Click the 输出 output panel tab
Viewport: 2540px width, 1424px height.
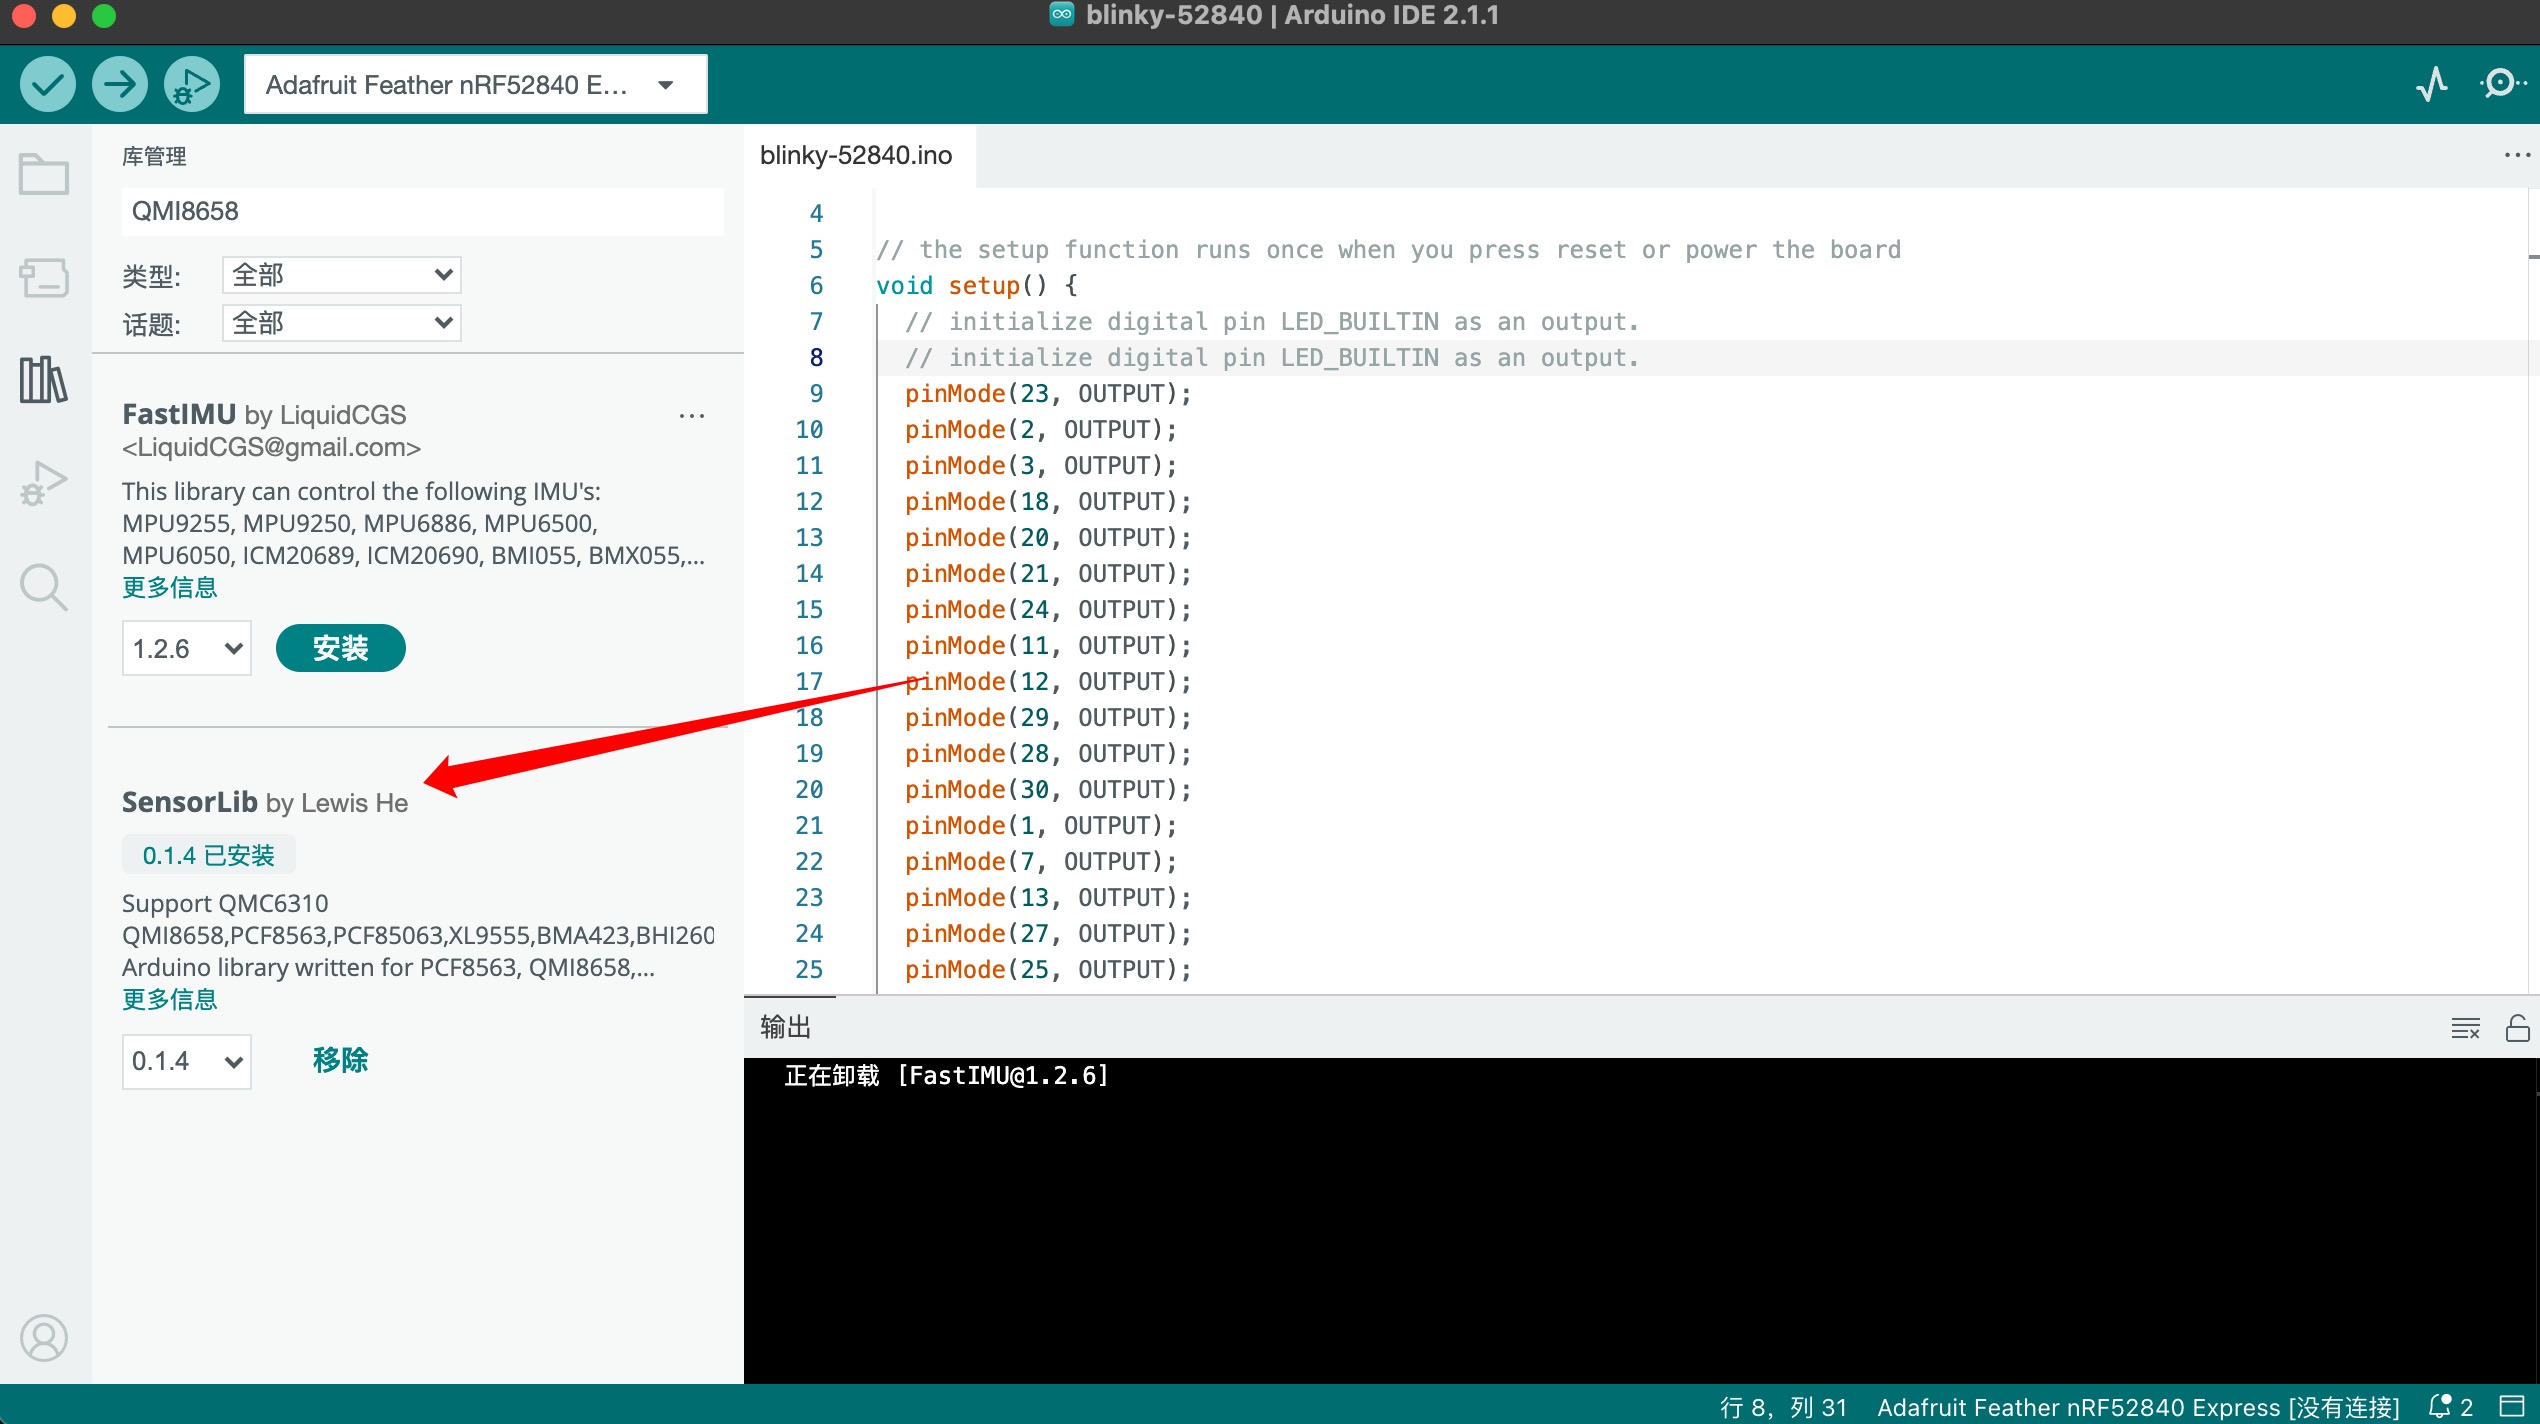(x=786, y=1027)
